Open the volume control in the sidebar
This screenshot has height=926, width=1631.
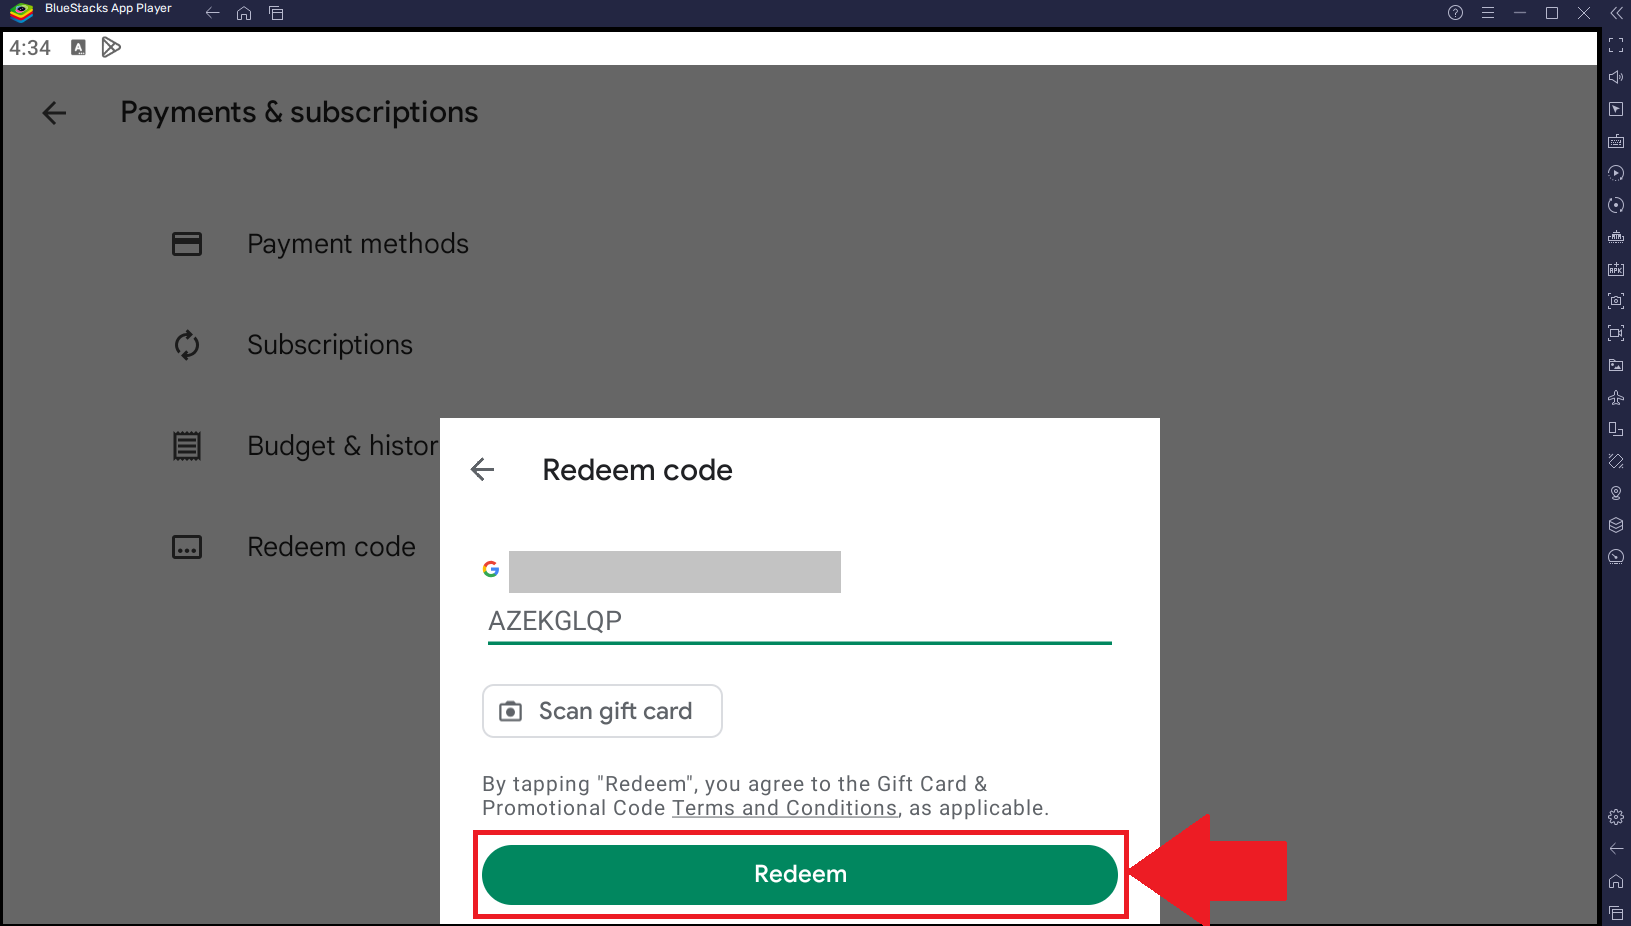tap(1616, 76)
